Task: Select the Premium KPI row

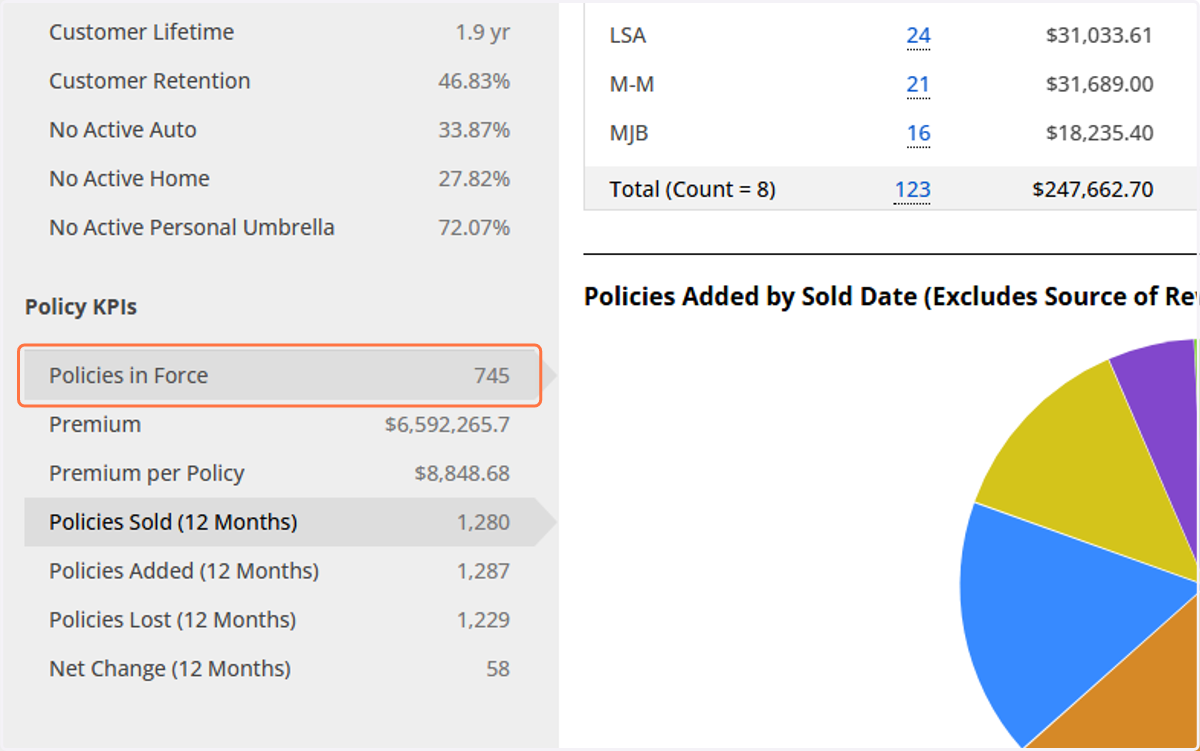Action: tap(280, 425)
